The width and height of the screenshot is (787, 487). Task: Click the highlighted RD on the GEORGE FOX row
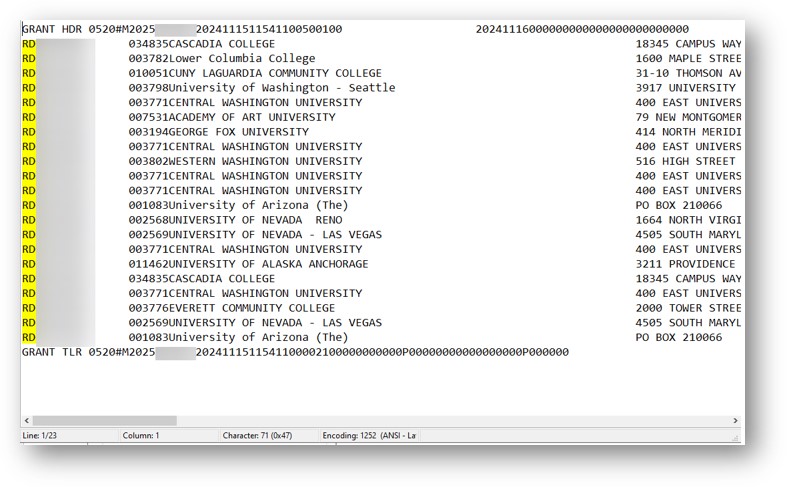click(29, 132)
